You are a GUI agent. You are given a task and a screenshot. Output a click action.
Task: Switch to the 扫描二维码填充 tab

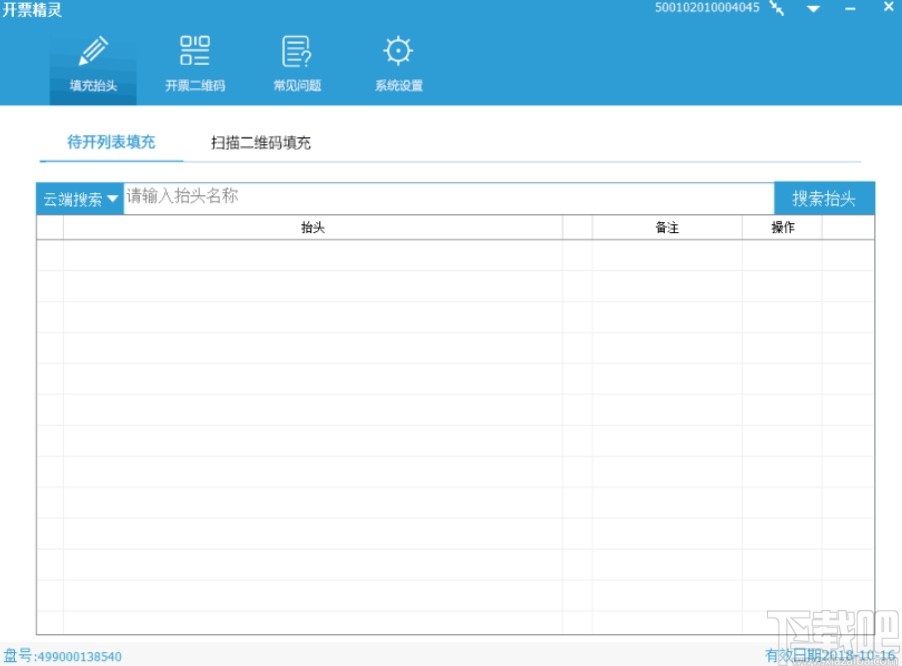click(x=261, y=143)
